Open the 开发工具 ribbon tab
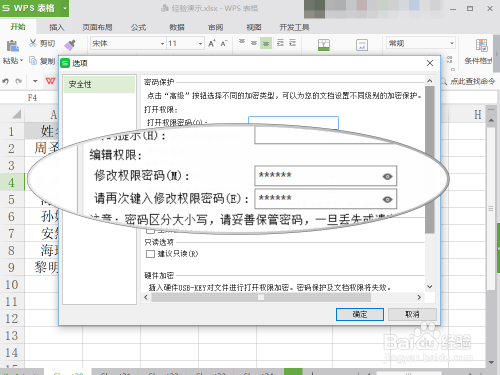This screenshot has height=375, width=500. [x=294, y=27]
